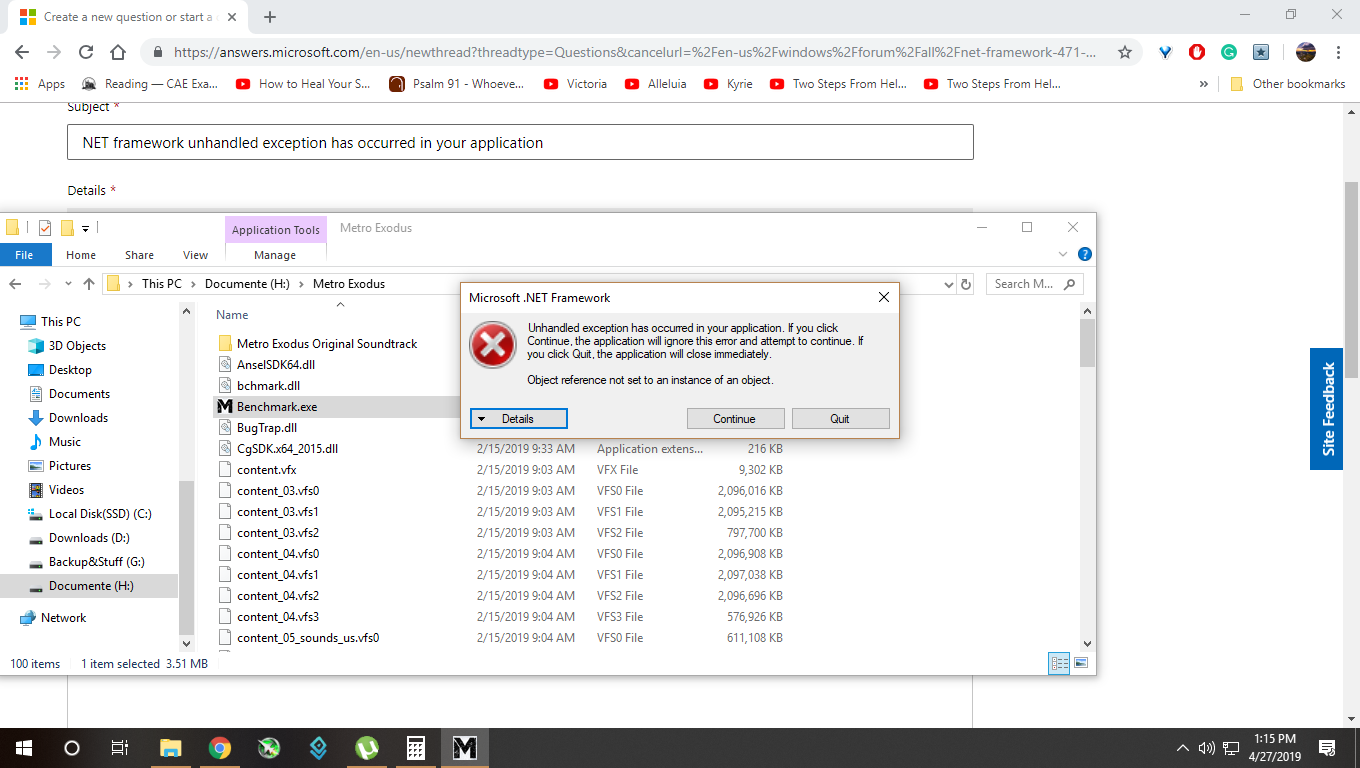Viewport: 1360px width, 768px height.
Task: Open the Apps bookmarks shortcut
Action: click(40, 84)
